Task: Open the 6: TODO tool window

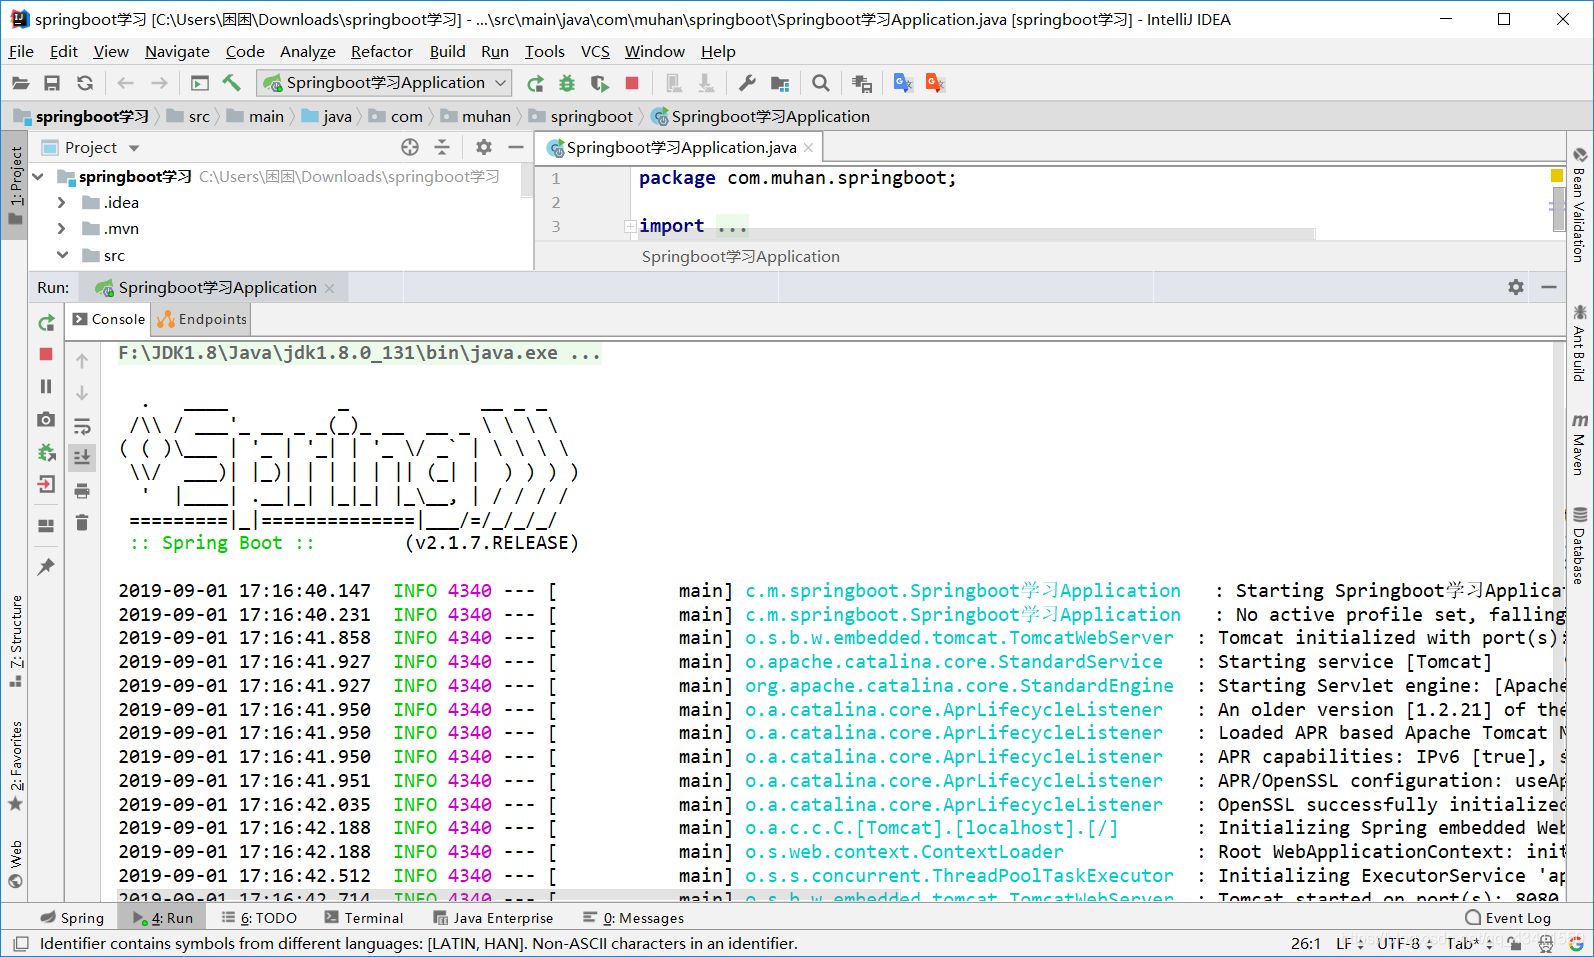Action: pos(259,918)
